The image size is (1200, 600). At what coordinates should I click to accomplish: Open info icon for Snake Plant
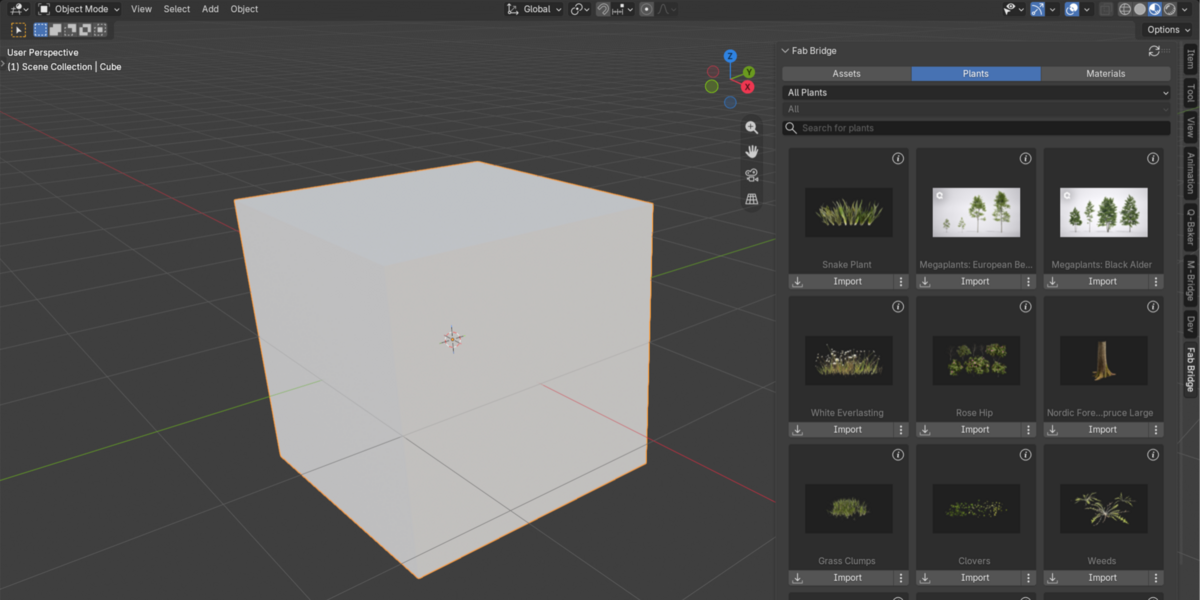coord(898,158)
